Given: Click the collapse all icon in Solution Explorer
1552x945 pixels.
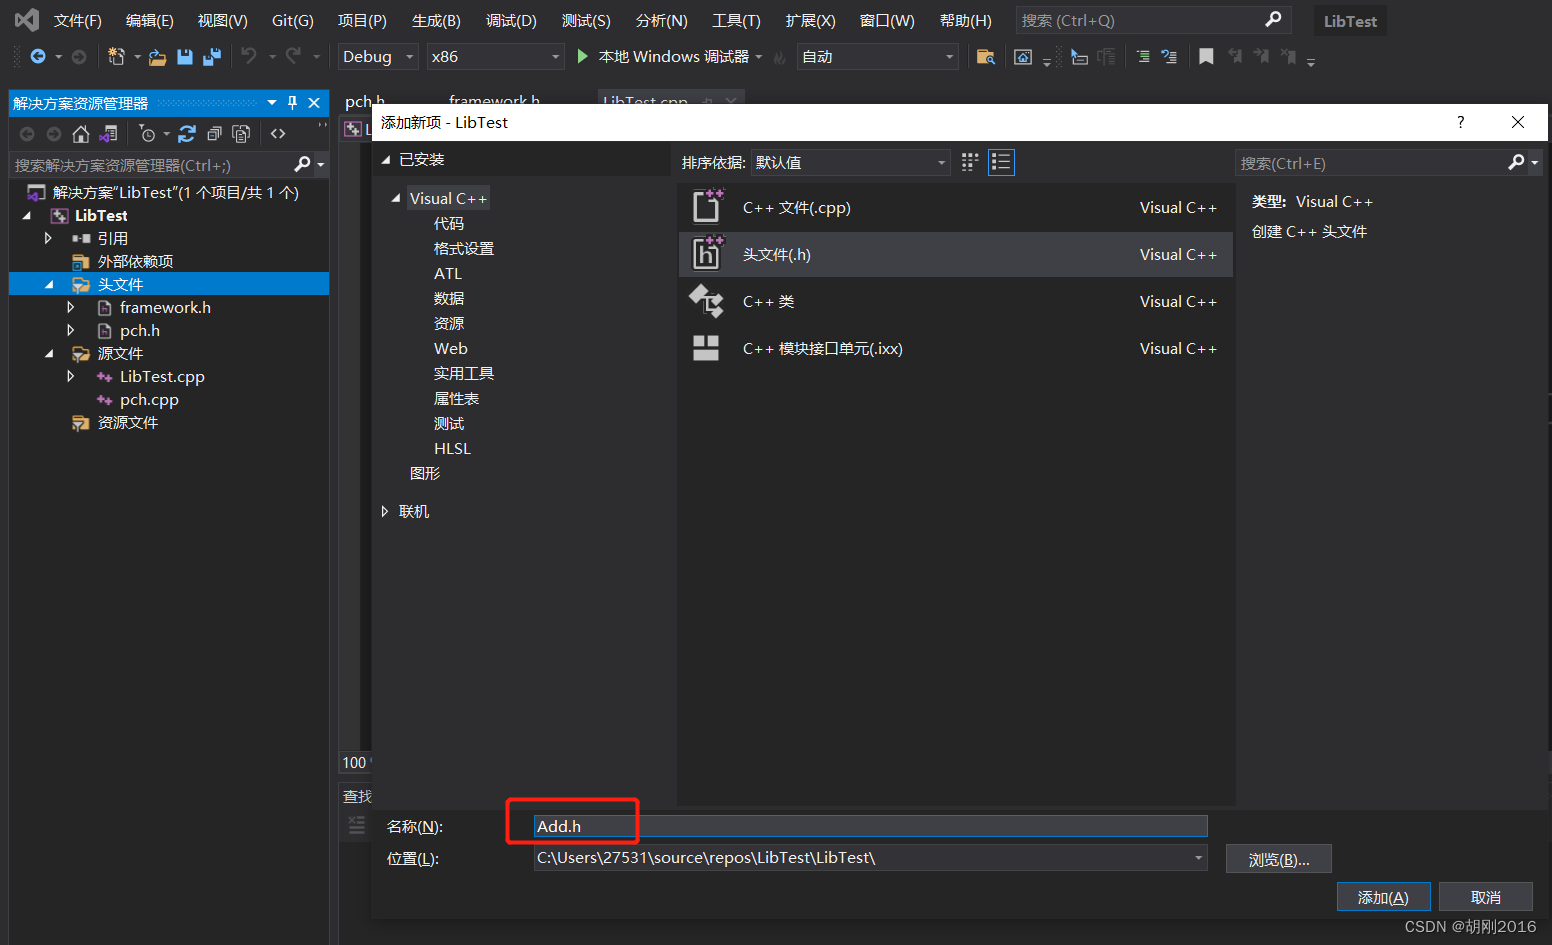Looking at the screenshot, I should point(214,134).
